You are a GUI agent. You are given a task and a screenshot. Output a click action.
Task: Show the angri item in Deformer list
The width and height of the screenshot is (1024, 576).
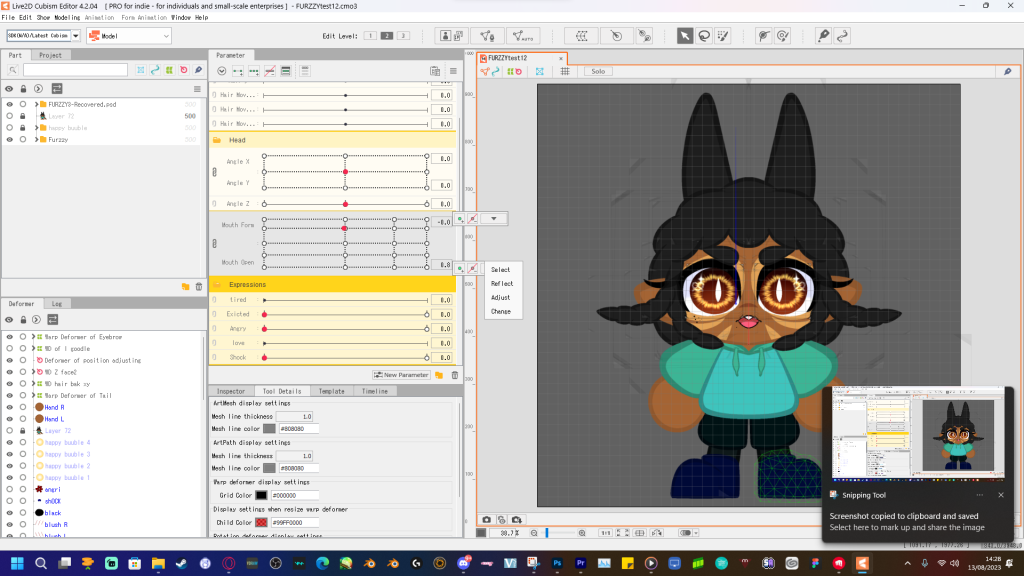[x=9, y=490]
